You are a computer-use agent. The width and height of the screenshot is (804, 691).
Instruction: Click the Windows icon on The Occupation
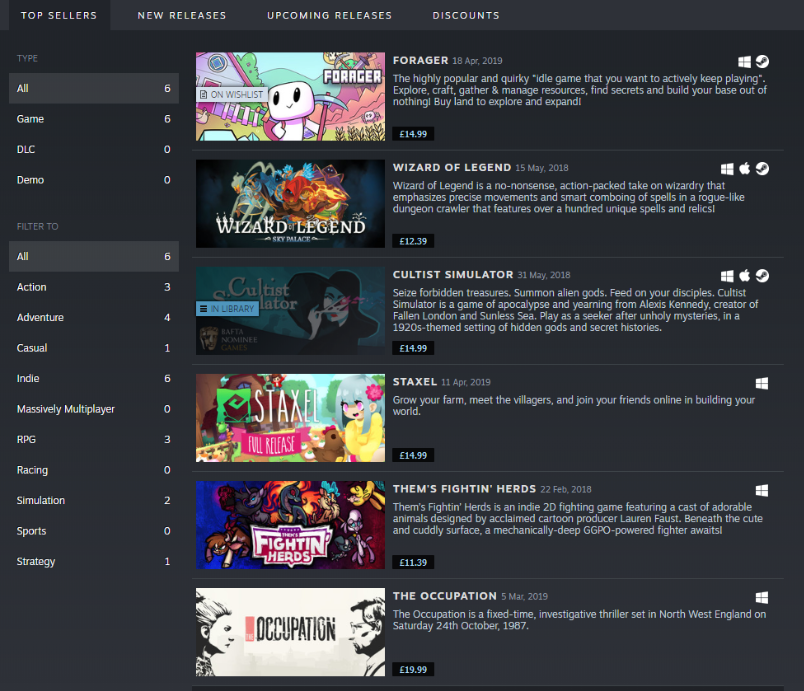[762, 597]
